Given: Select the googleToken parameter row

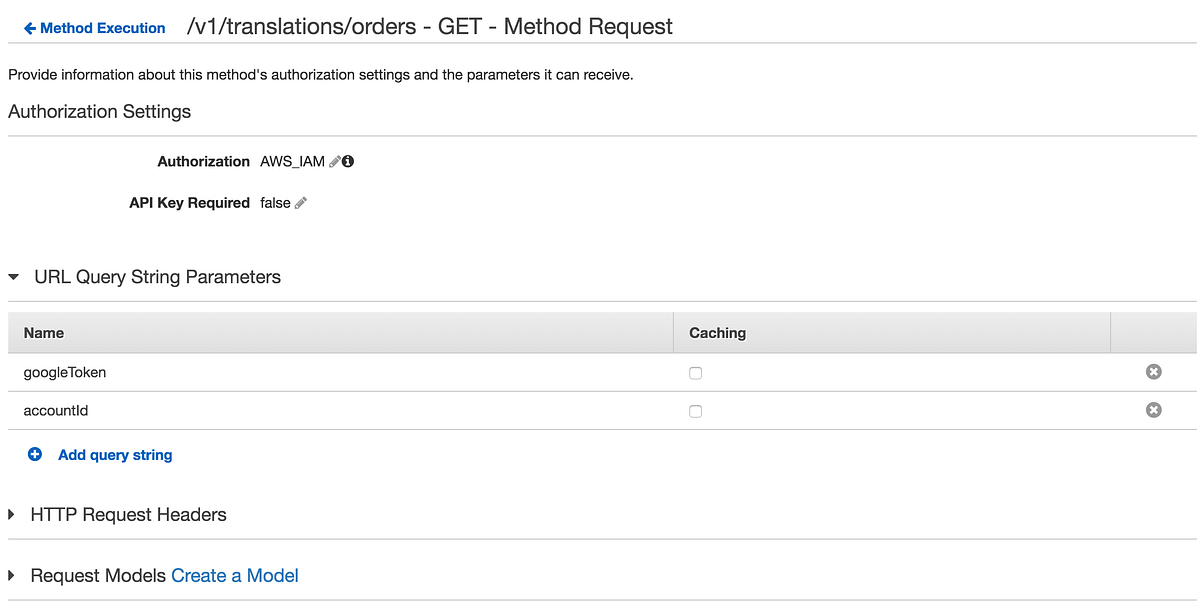Looking at the screenshot, I should [64, 371].
